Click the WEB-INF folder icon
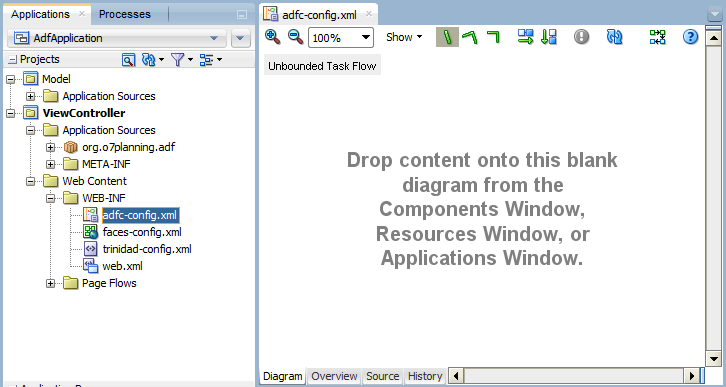The height and width of the screenshot is (387, 726). click(x=70, y=198)
